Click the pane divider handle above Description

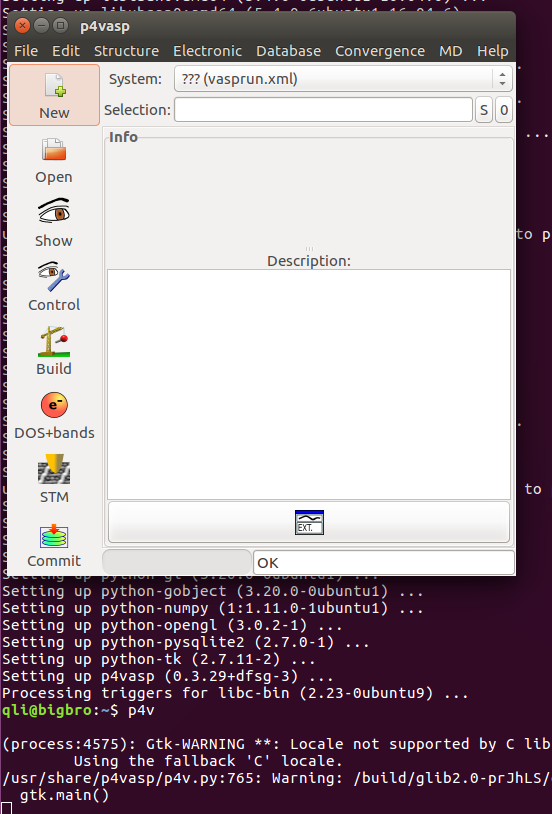tap(309, 249)
